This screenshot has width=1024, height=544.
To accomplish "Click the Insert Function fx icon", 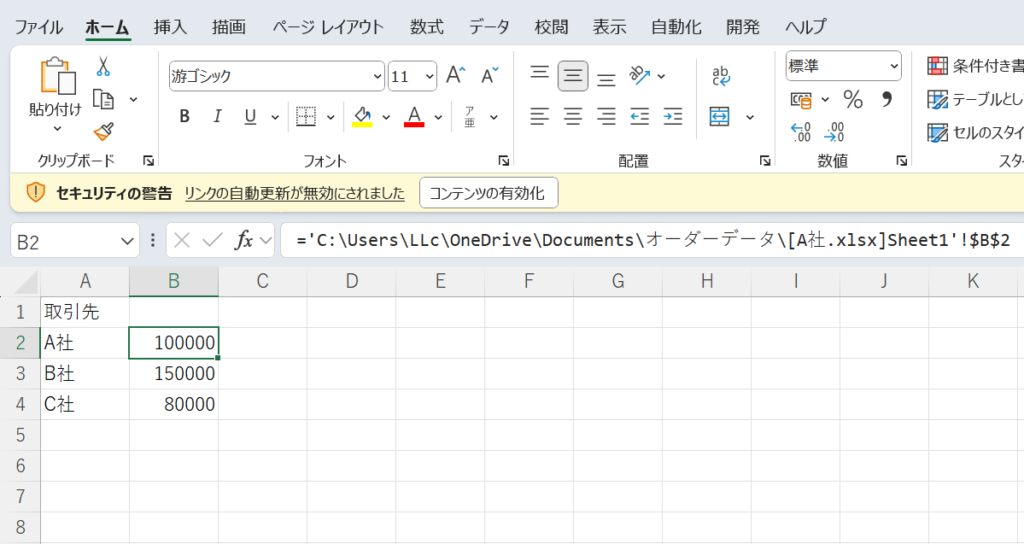I will [x=243, y=240].
